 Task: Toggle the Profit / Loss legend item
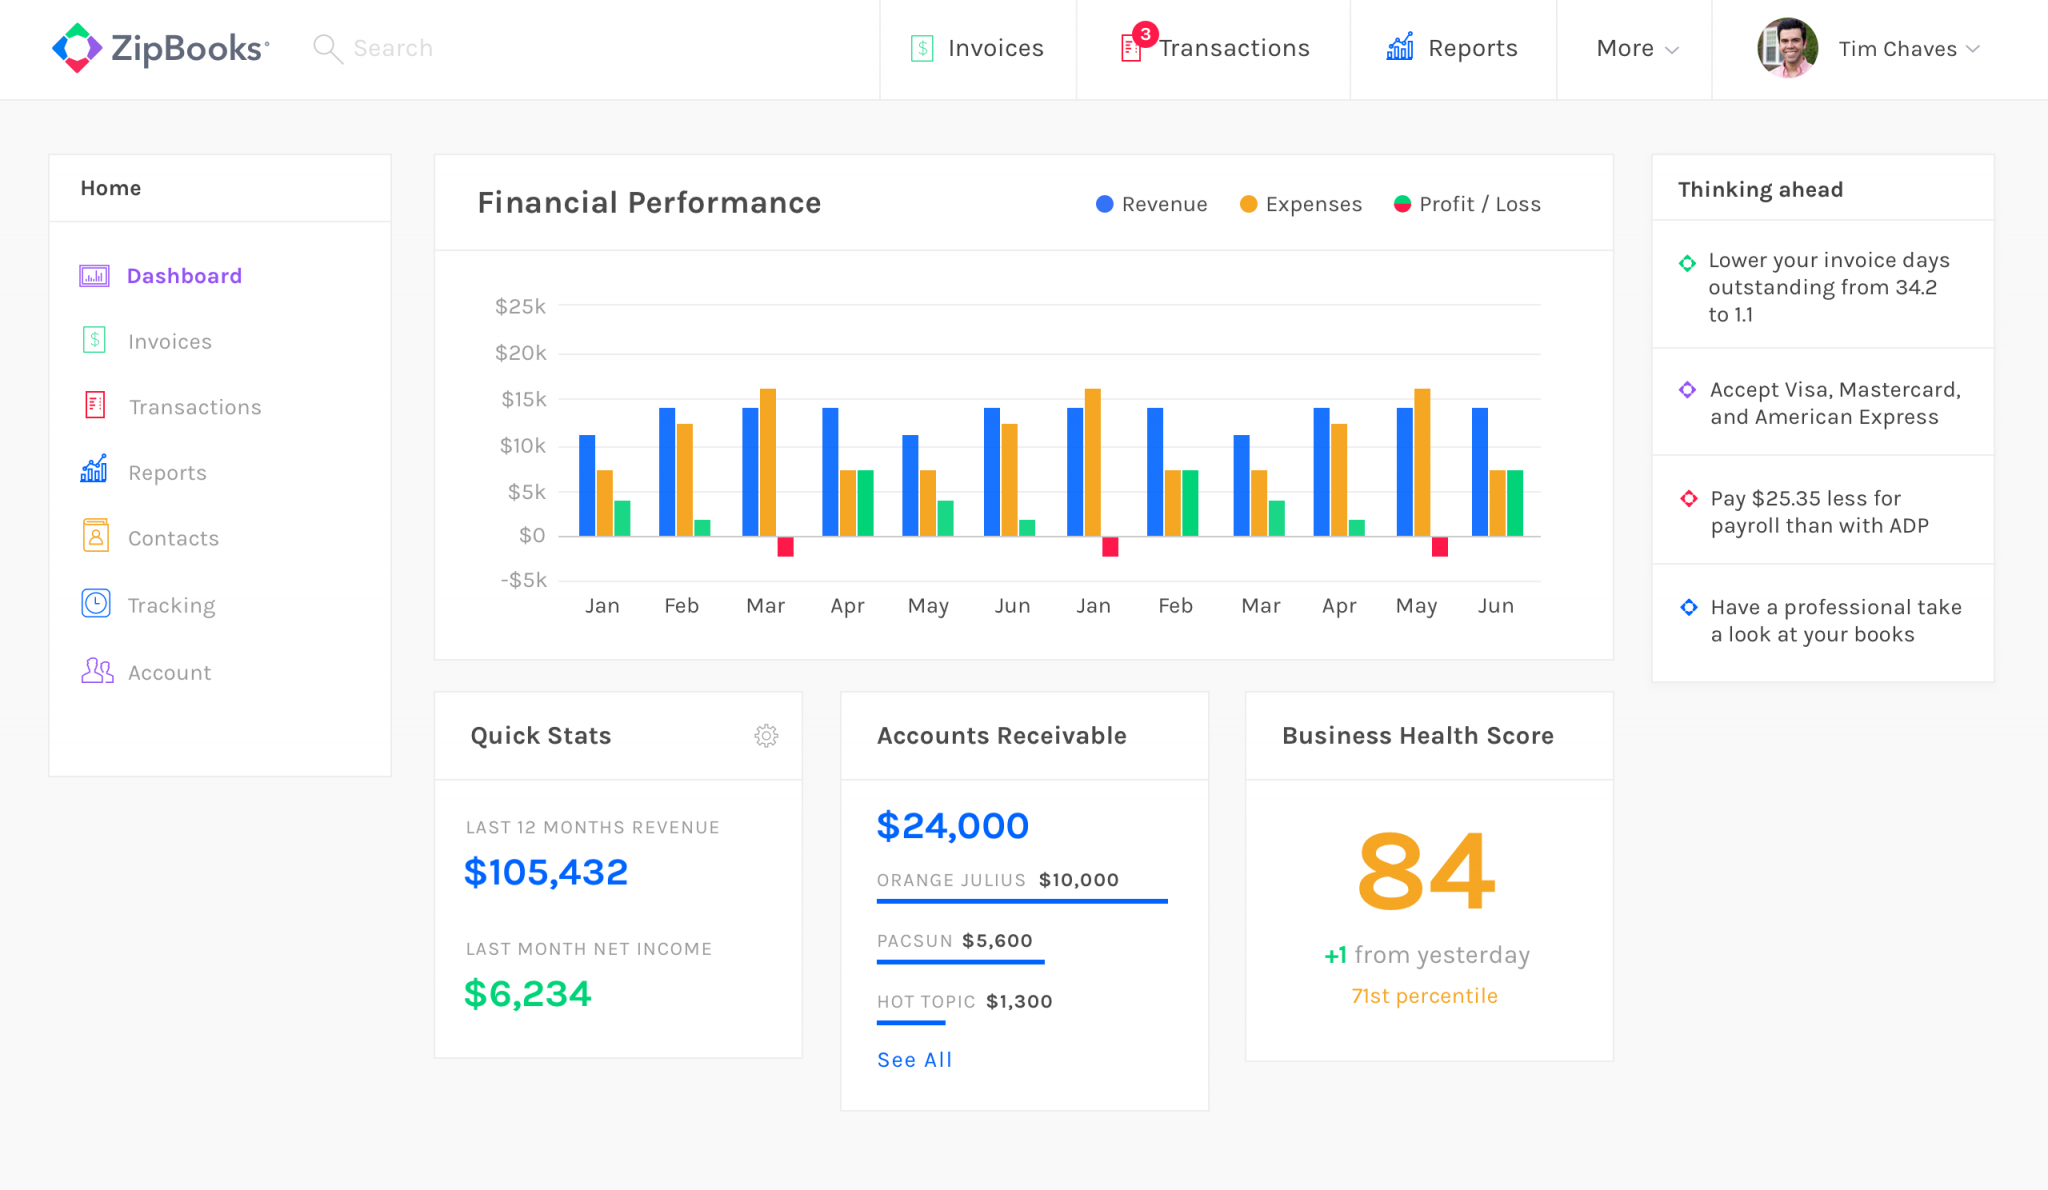(1464, 203)
